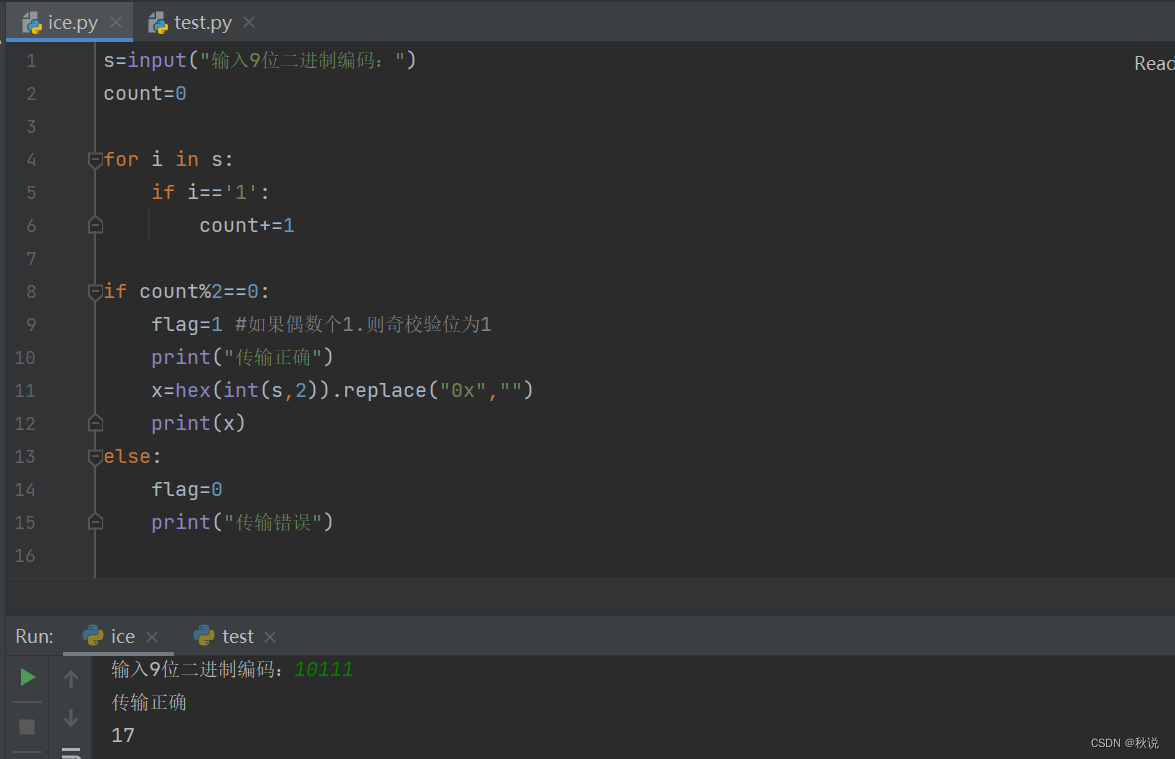Screen dimensions: 1175x759
Task: Click the soft-wrap icon in run toolbar
Action: 70,752
